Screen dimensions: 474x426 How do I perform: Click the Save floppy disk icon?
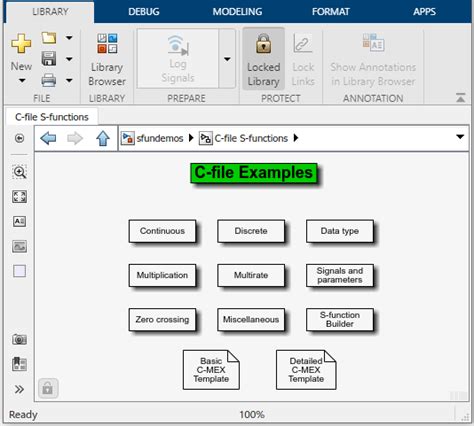click(49, 59)
